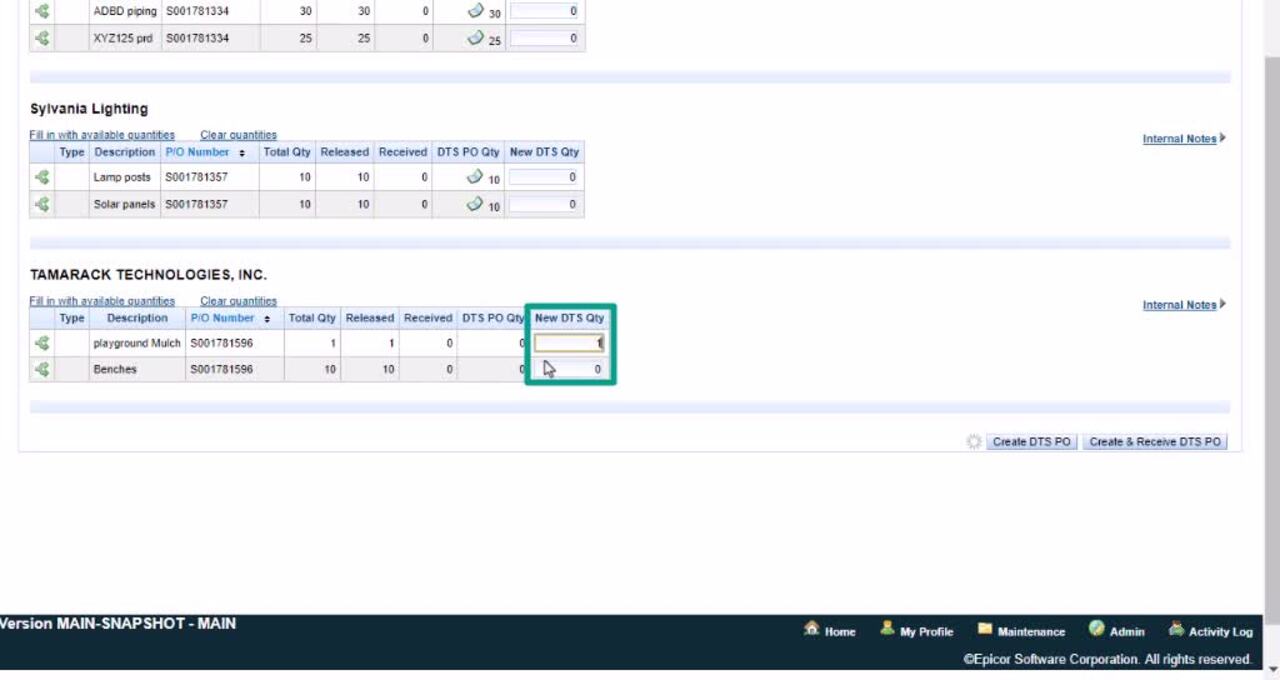This screenshot has width=1280, height=680.
Task: Open the Activity Log in footer
Action: (x=1210, y=630)
